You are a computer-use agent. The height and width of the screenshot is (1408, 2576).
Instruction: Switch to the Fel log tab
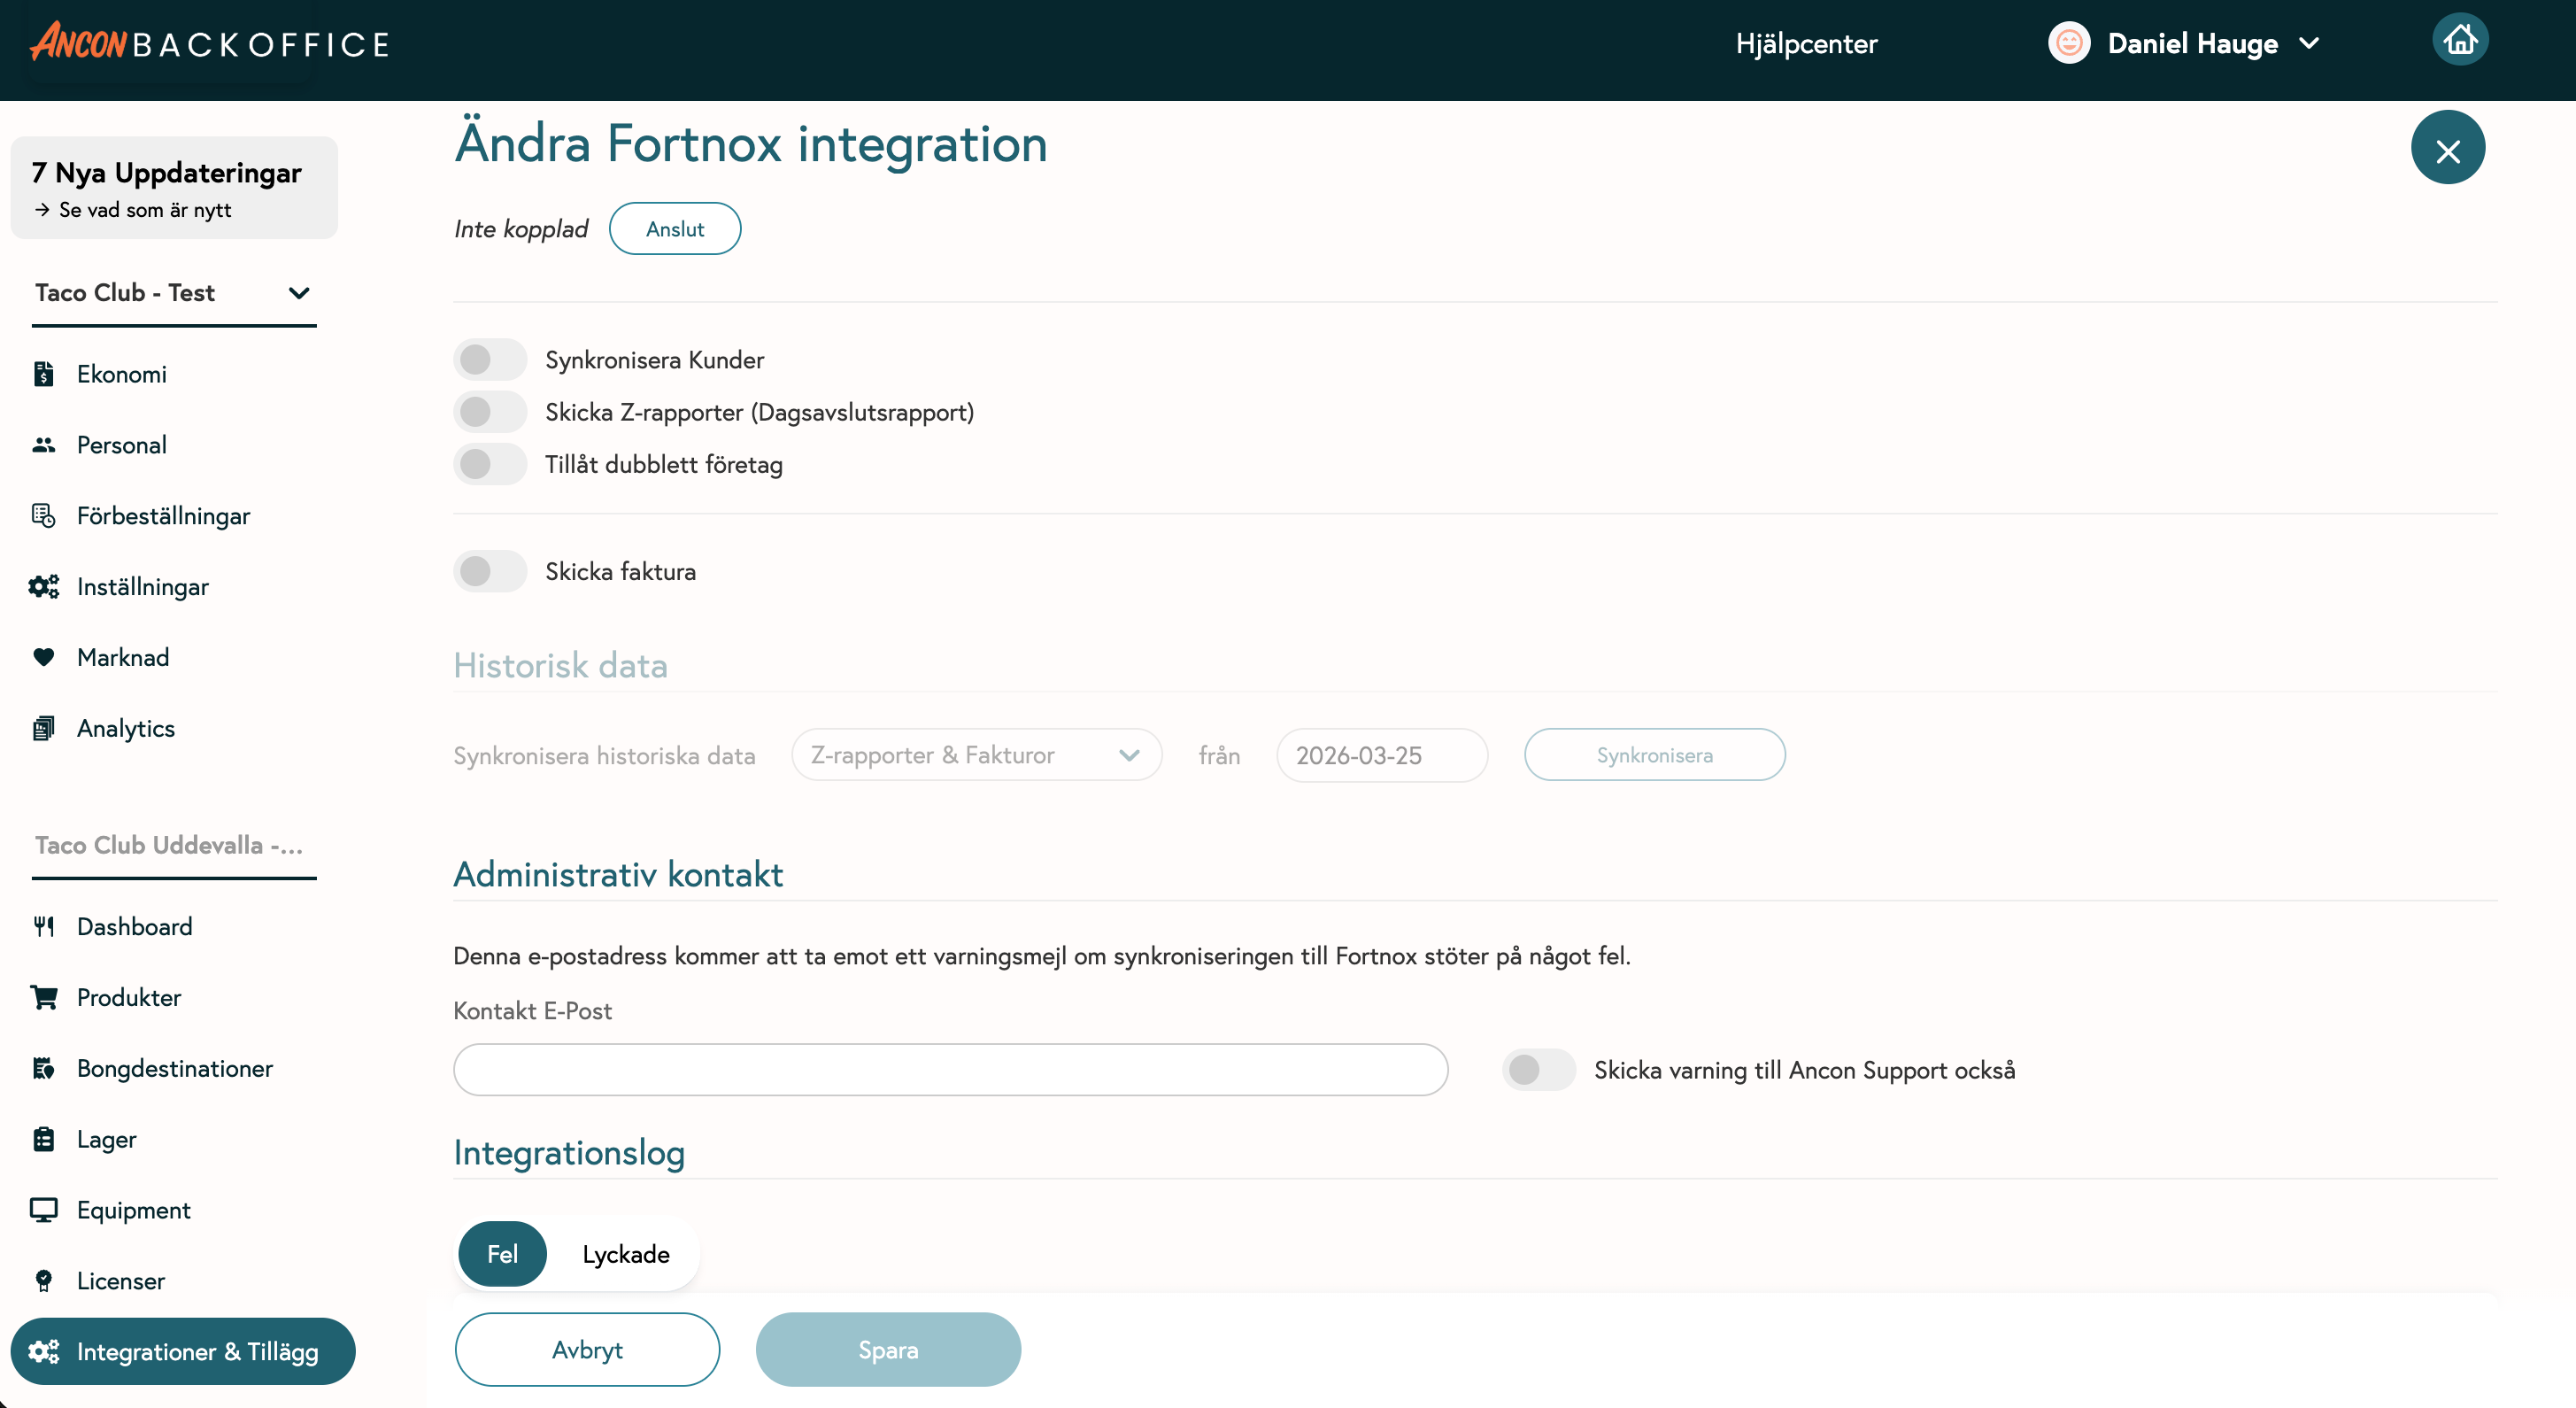502,1254
